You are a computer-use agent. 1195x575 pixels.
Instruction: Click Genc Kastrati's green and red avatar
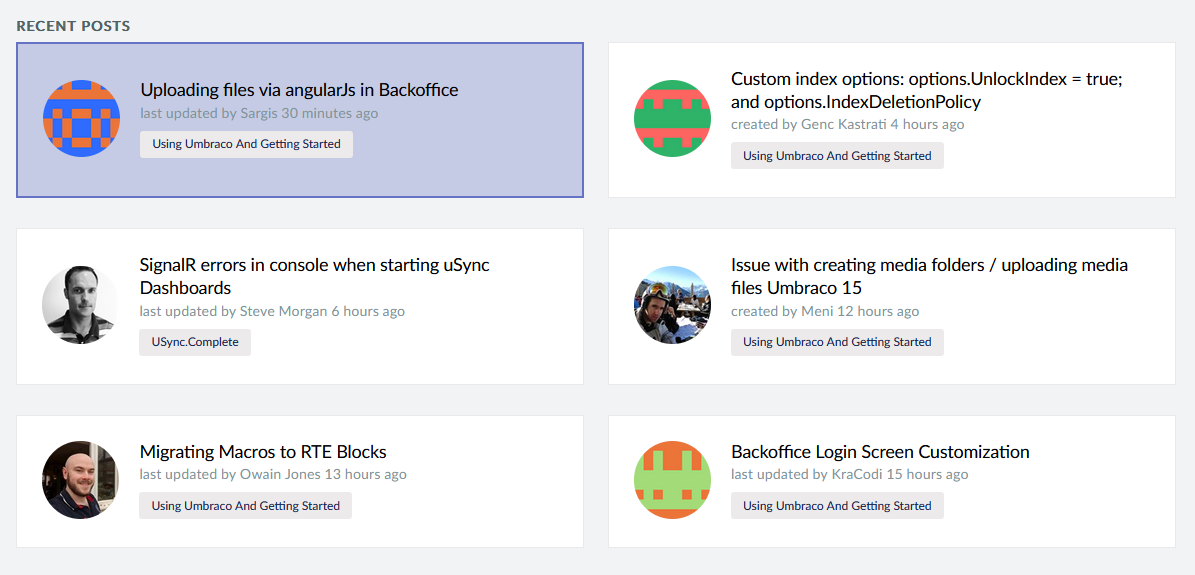(672, 118)
